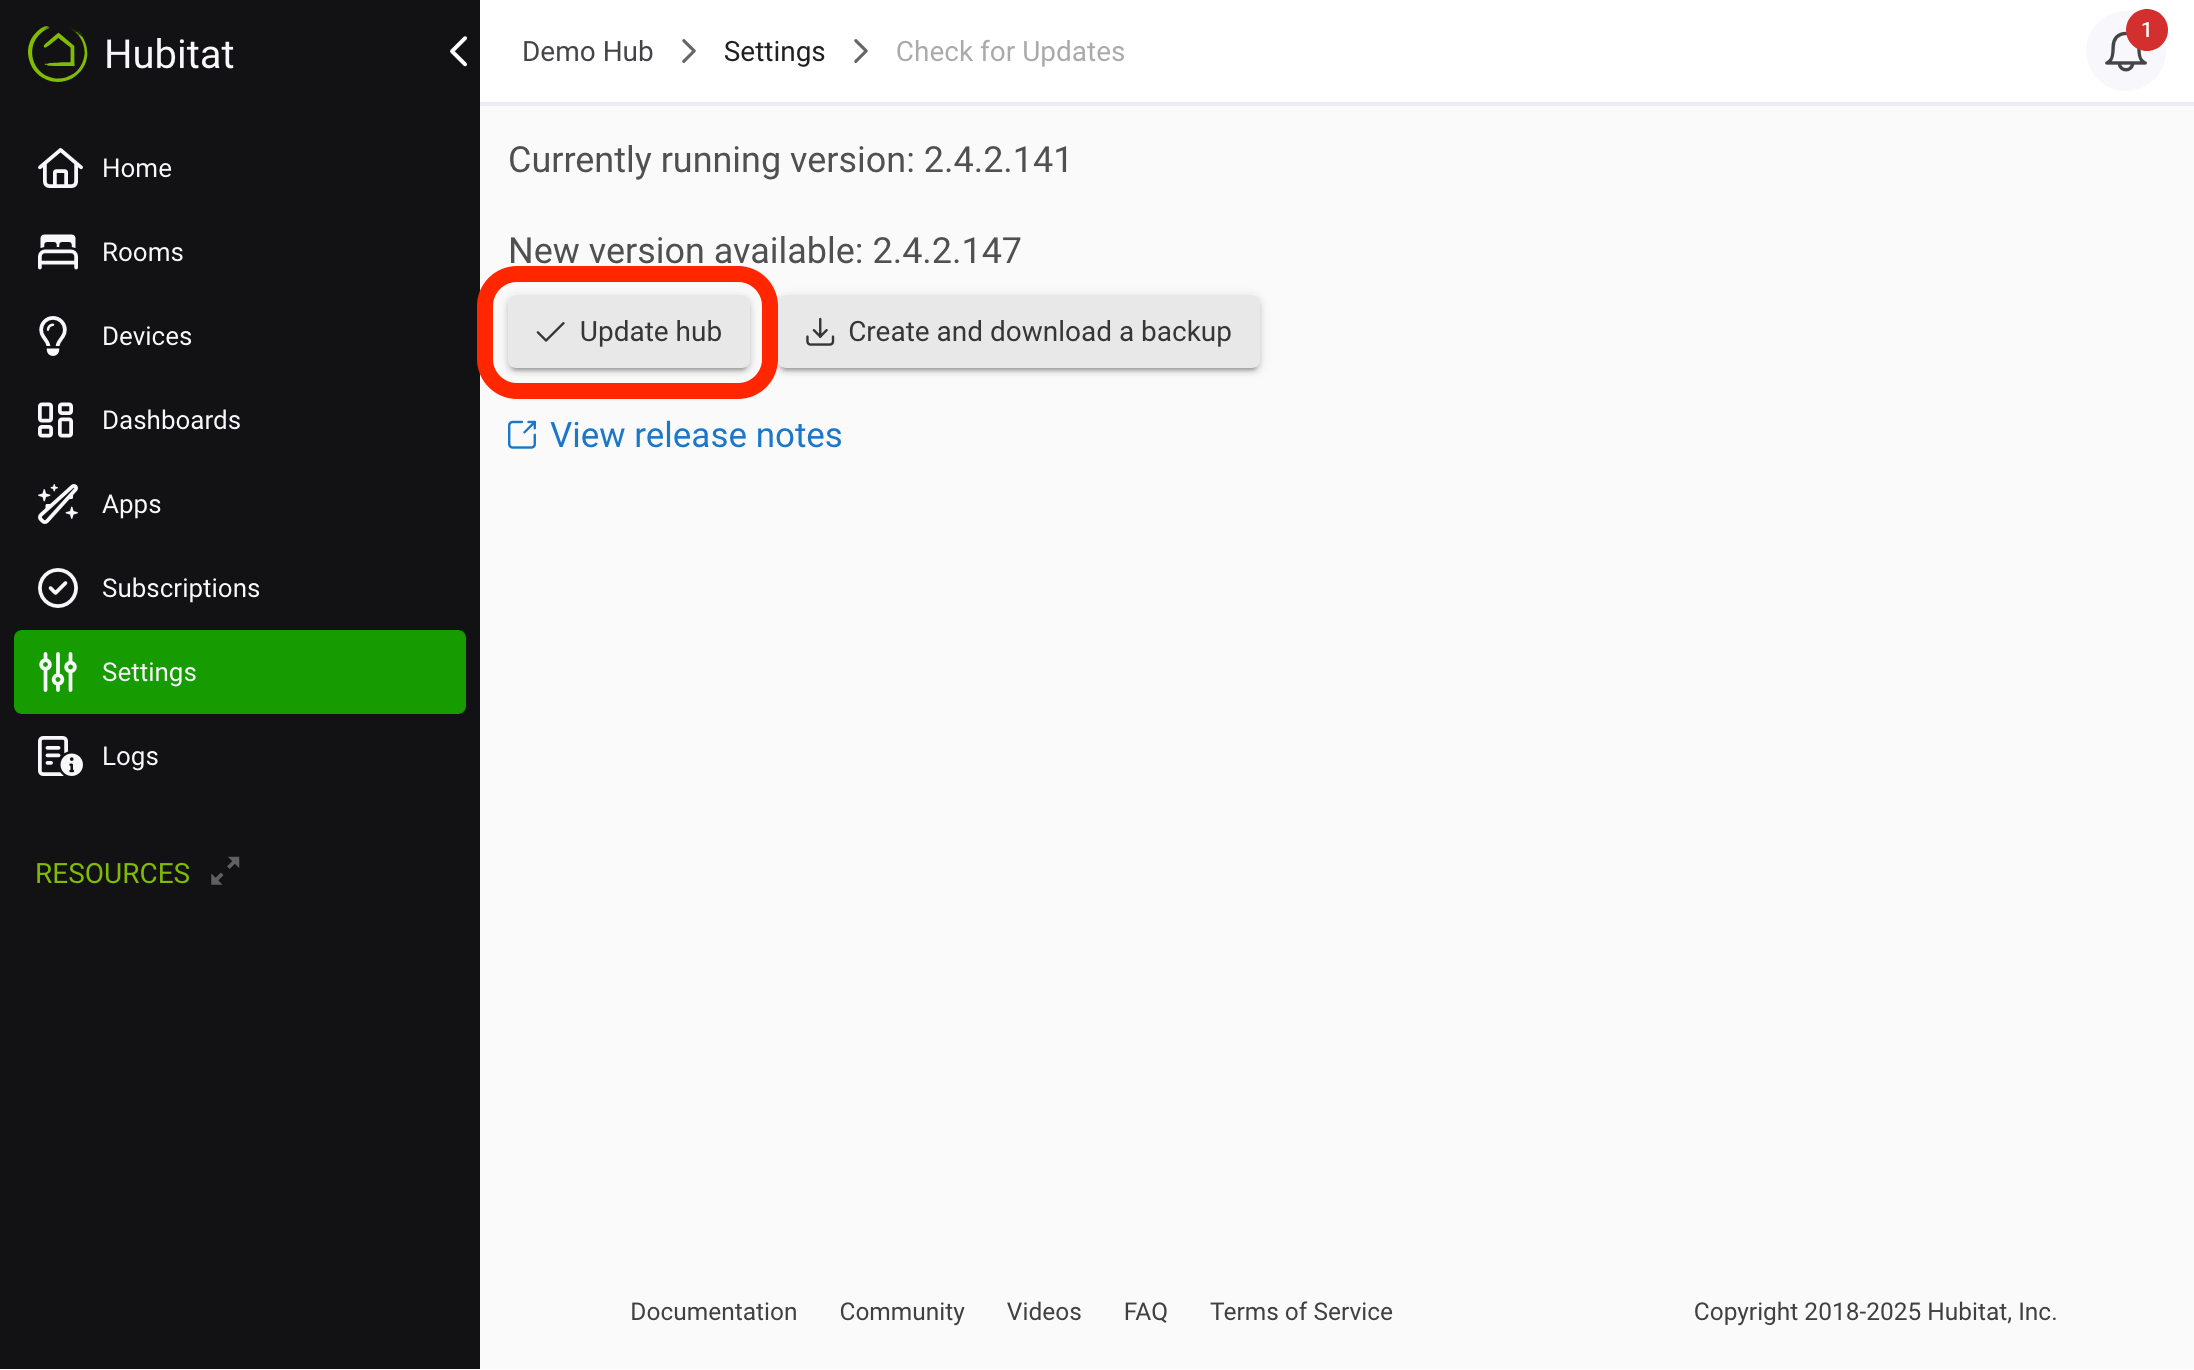Open the Documentation footer link
This screenshot has height=1370, width=2194.
point(713,1311)
